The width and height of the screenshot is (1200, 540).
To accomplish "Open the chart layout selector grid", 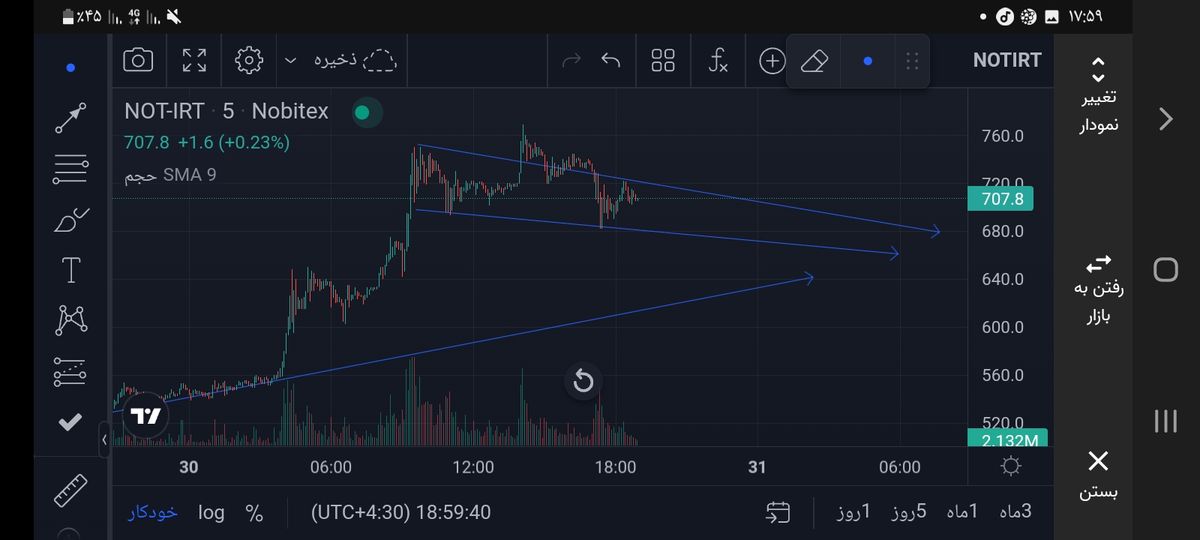I will 663,61.
